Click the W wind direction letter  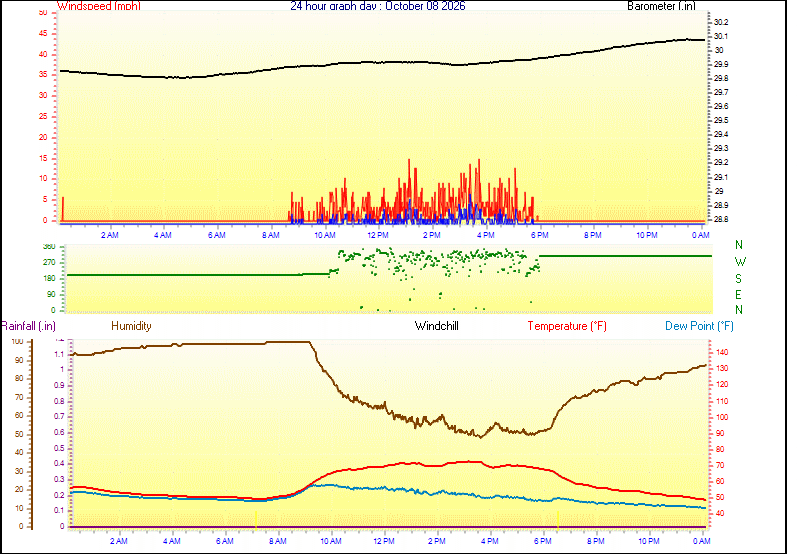pos(740,262)
